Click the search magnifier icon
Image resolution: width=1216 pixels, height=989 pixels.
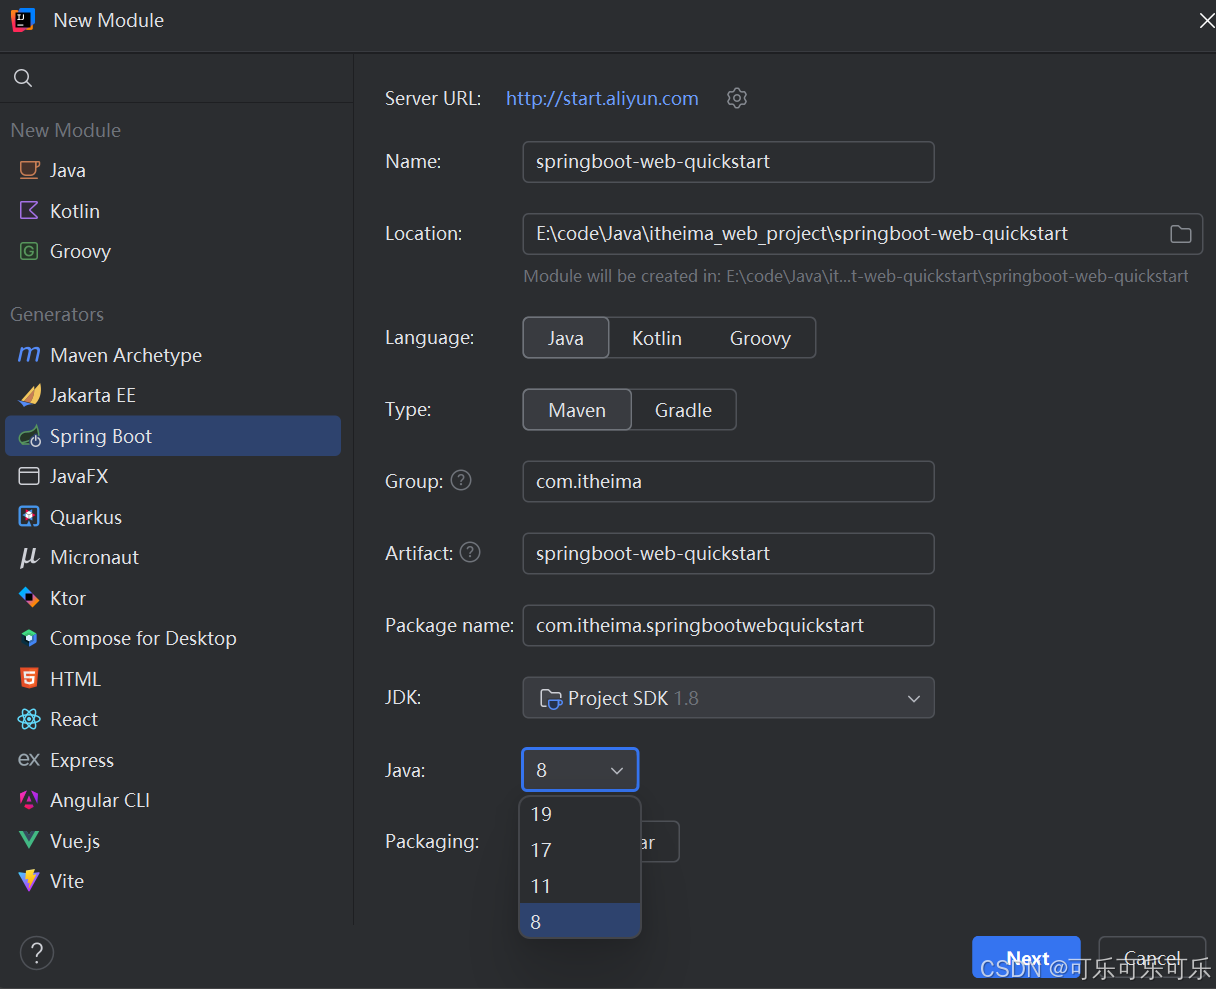22,77
